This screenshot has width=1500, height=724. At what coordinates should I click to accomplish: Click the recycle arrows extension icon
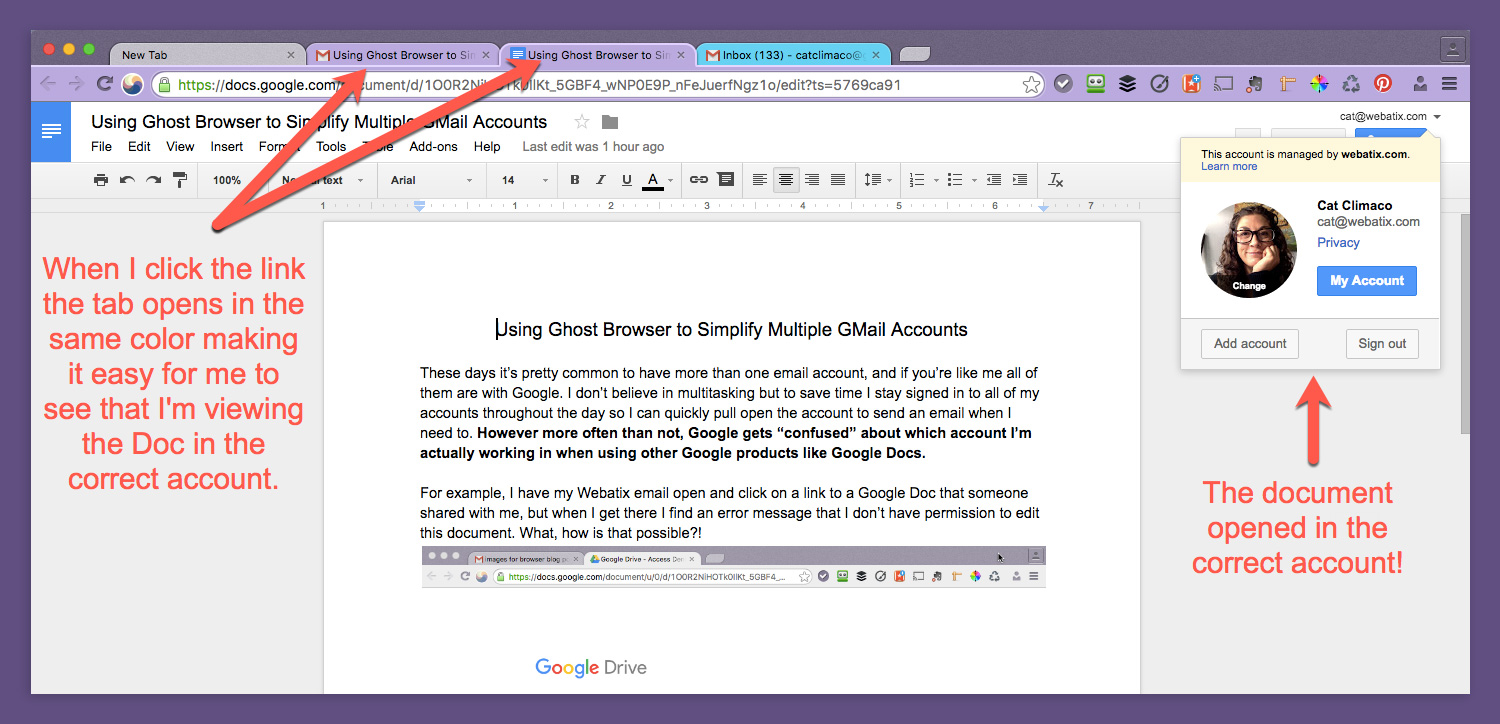click(1351, 85)
